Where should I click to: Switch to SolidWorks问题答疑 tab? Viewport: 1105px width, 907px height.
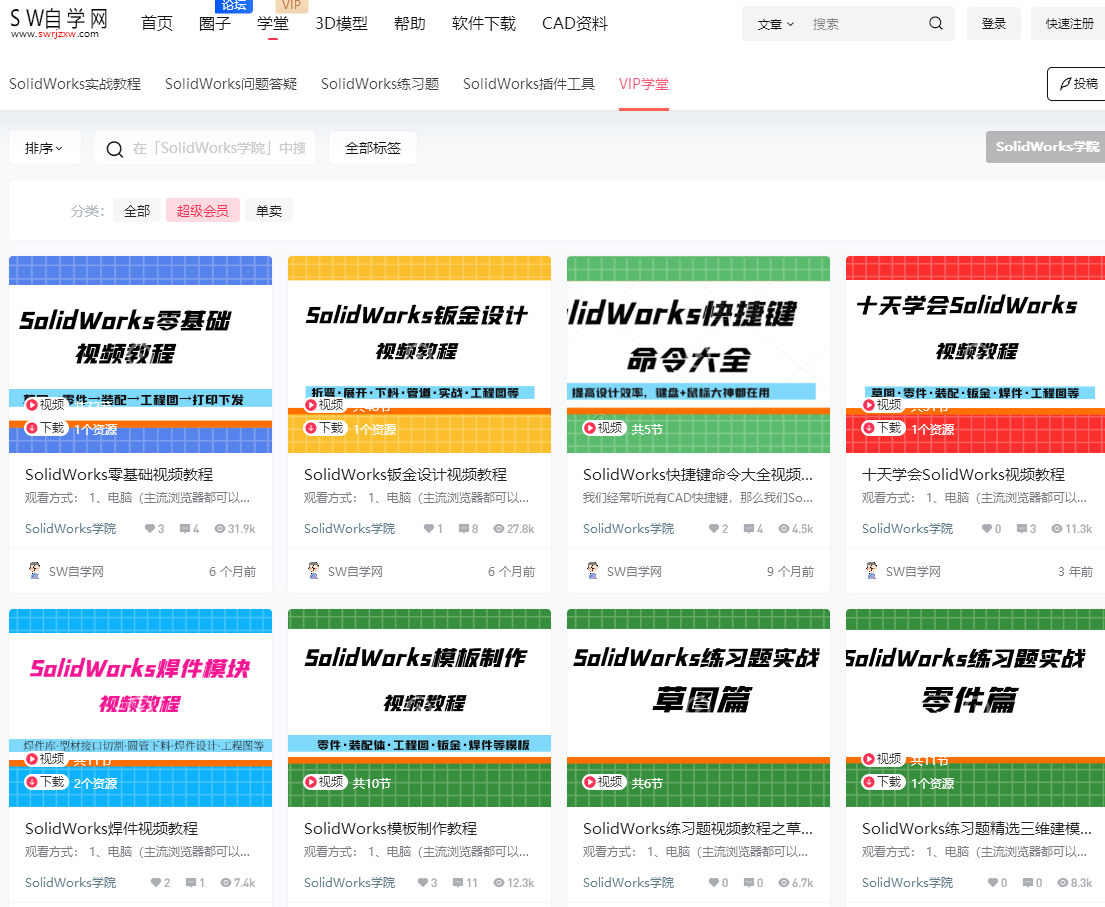tap(230, 84)
